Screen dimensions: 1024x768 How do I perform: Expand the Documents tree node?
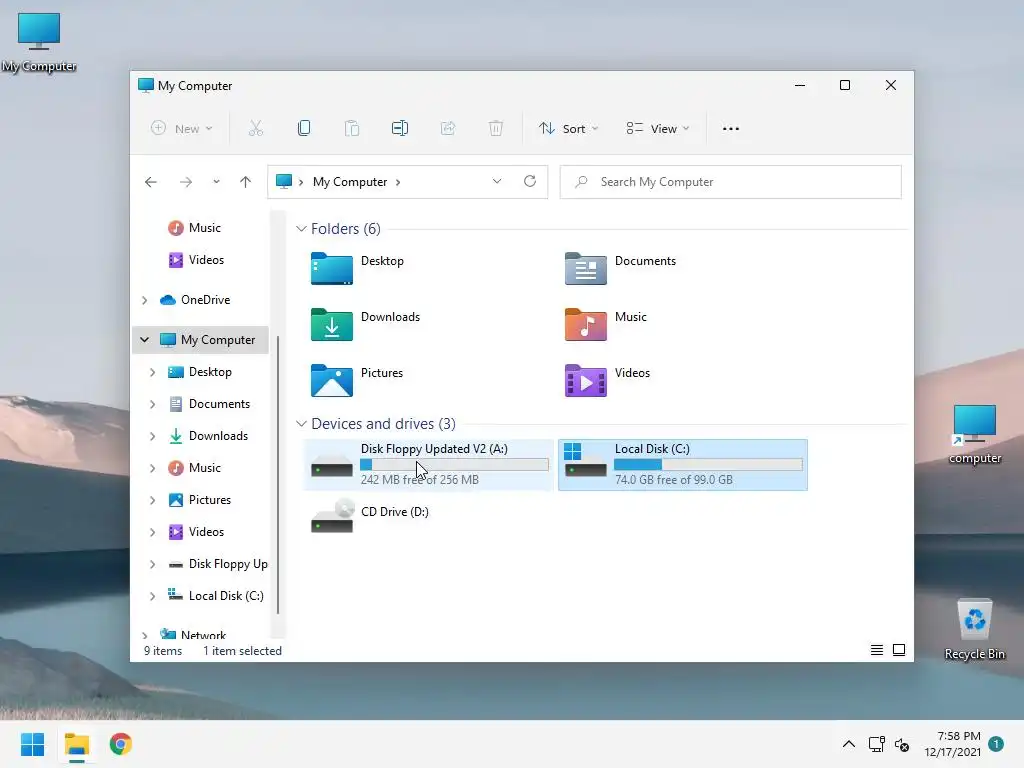click(152, 404)
